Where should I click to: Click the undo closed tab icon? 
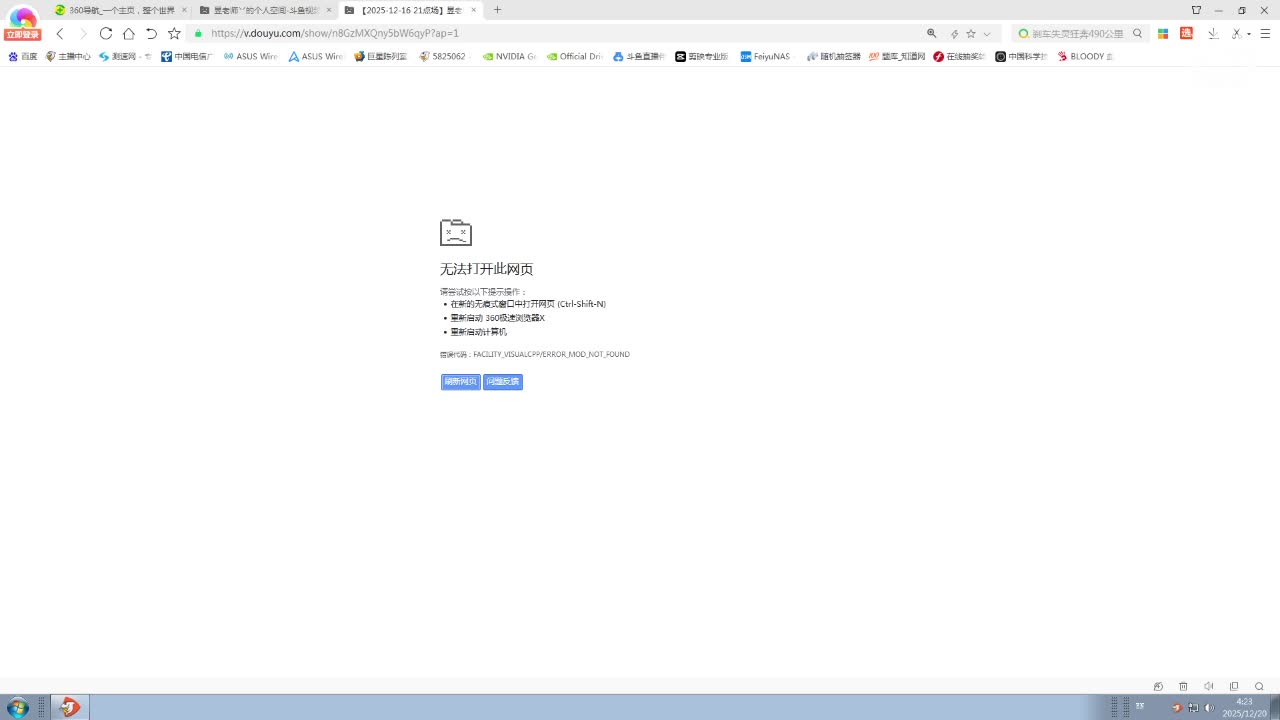151,33
